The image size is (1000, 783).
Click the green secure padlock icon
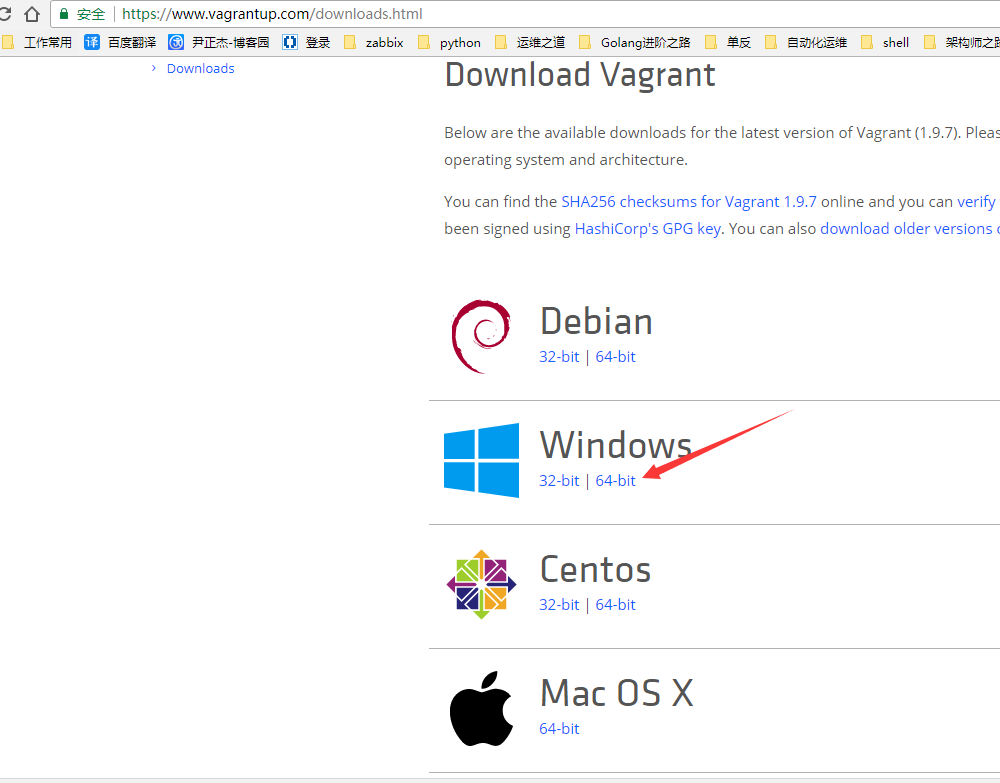coord(64,13)
